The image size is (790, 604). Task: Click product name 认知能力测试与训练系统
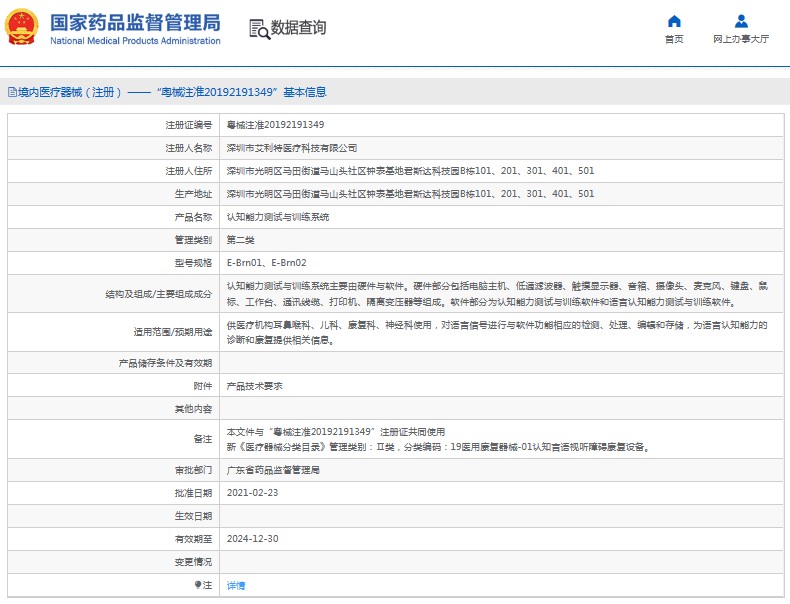click(x=278, y=217)
